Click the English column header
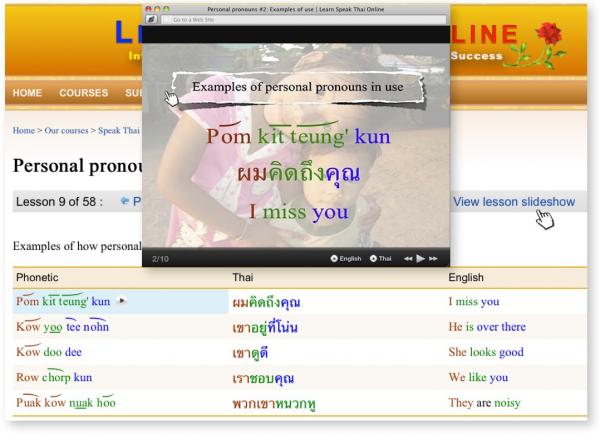Viewport: 600px width, 434px height. [466, 277]
